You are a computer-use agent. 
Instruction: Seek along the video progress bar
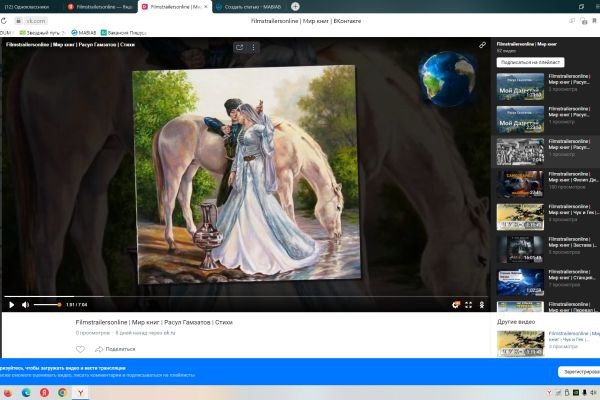pyautogui.click(x=245, y=296)
